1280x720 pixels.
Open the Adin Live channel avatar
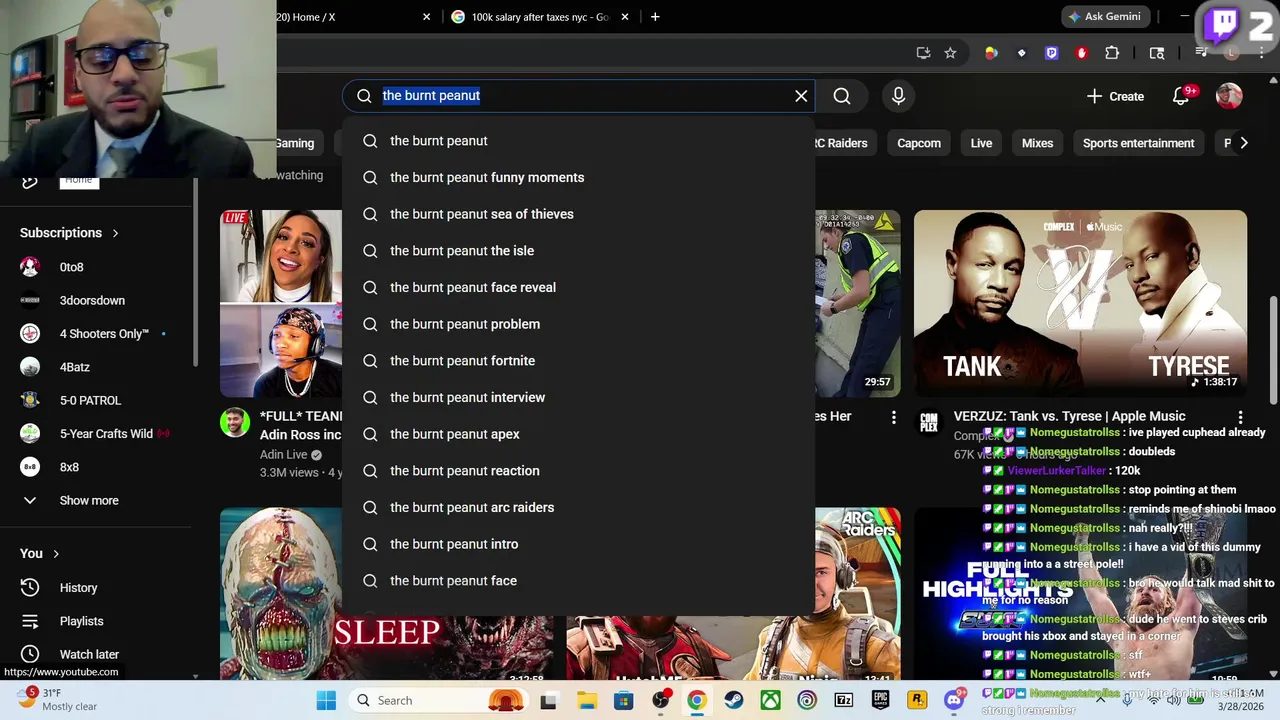235,422
